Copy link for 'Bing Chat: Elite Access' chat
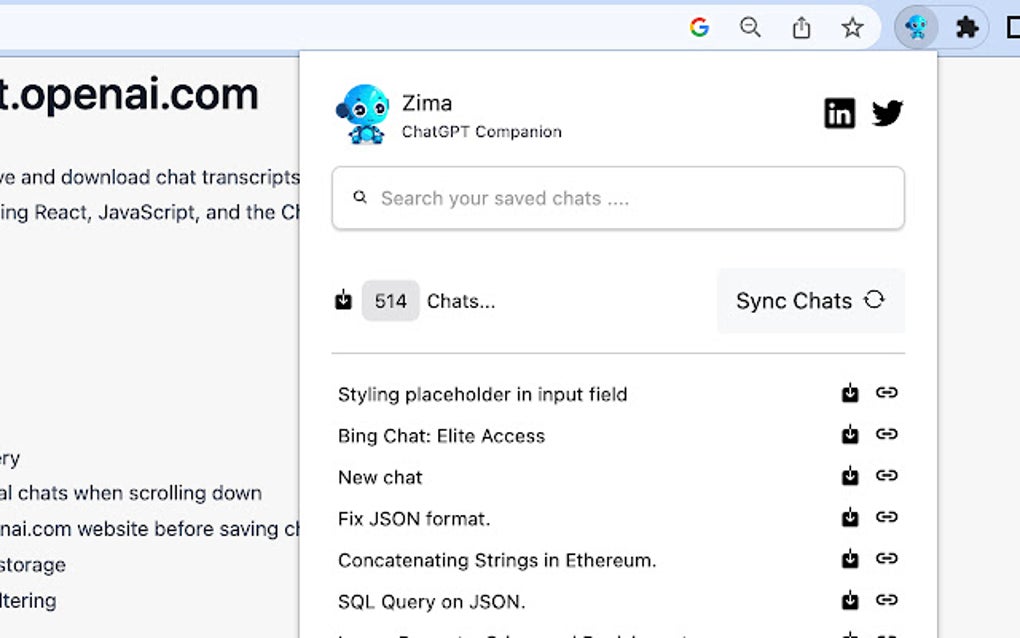Image resolution: width=1020 pixels, height=638 pixels. pyautogui.click(x=888, y=434)
